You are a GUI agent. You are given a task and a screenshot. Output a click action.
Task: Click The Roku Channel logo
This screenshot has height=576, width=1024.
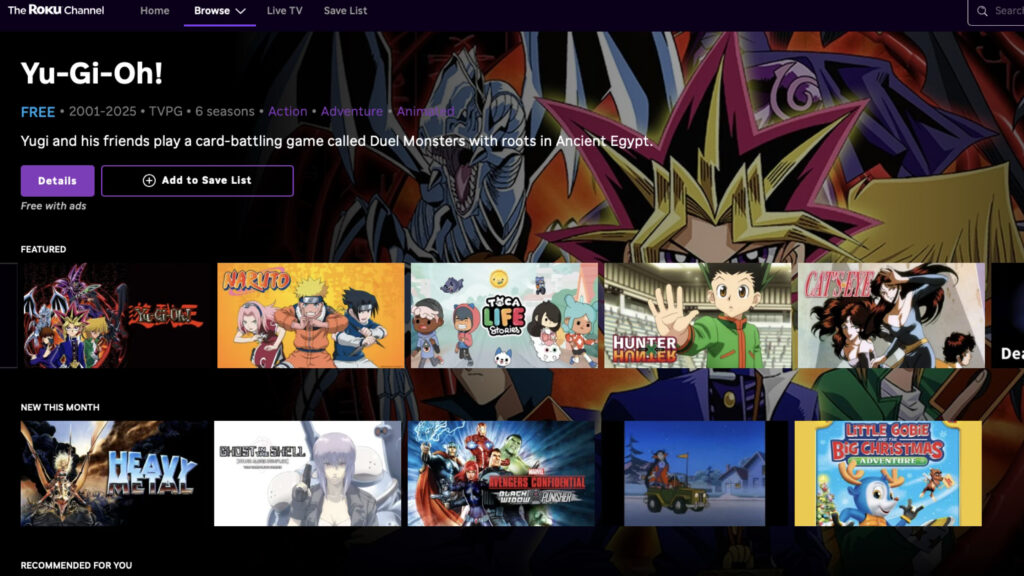coord(55,11)
